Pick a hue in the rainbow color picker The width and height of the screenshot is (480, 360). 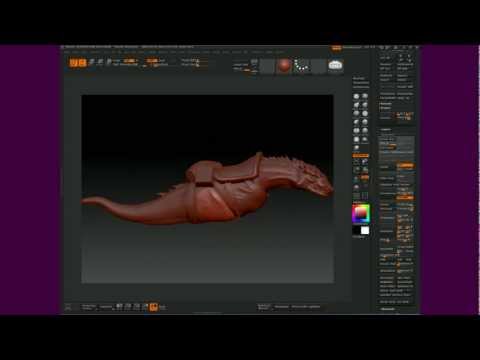pos(361,214)
